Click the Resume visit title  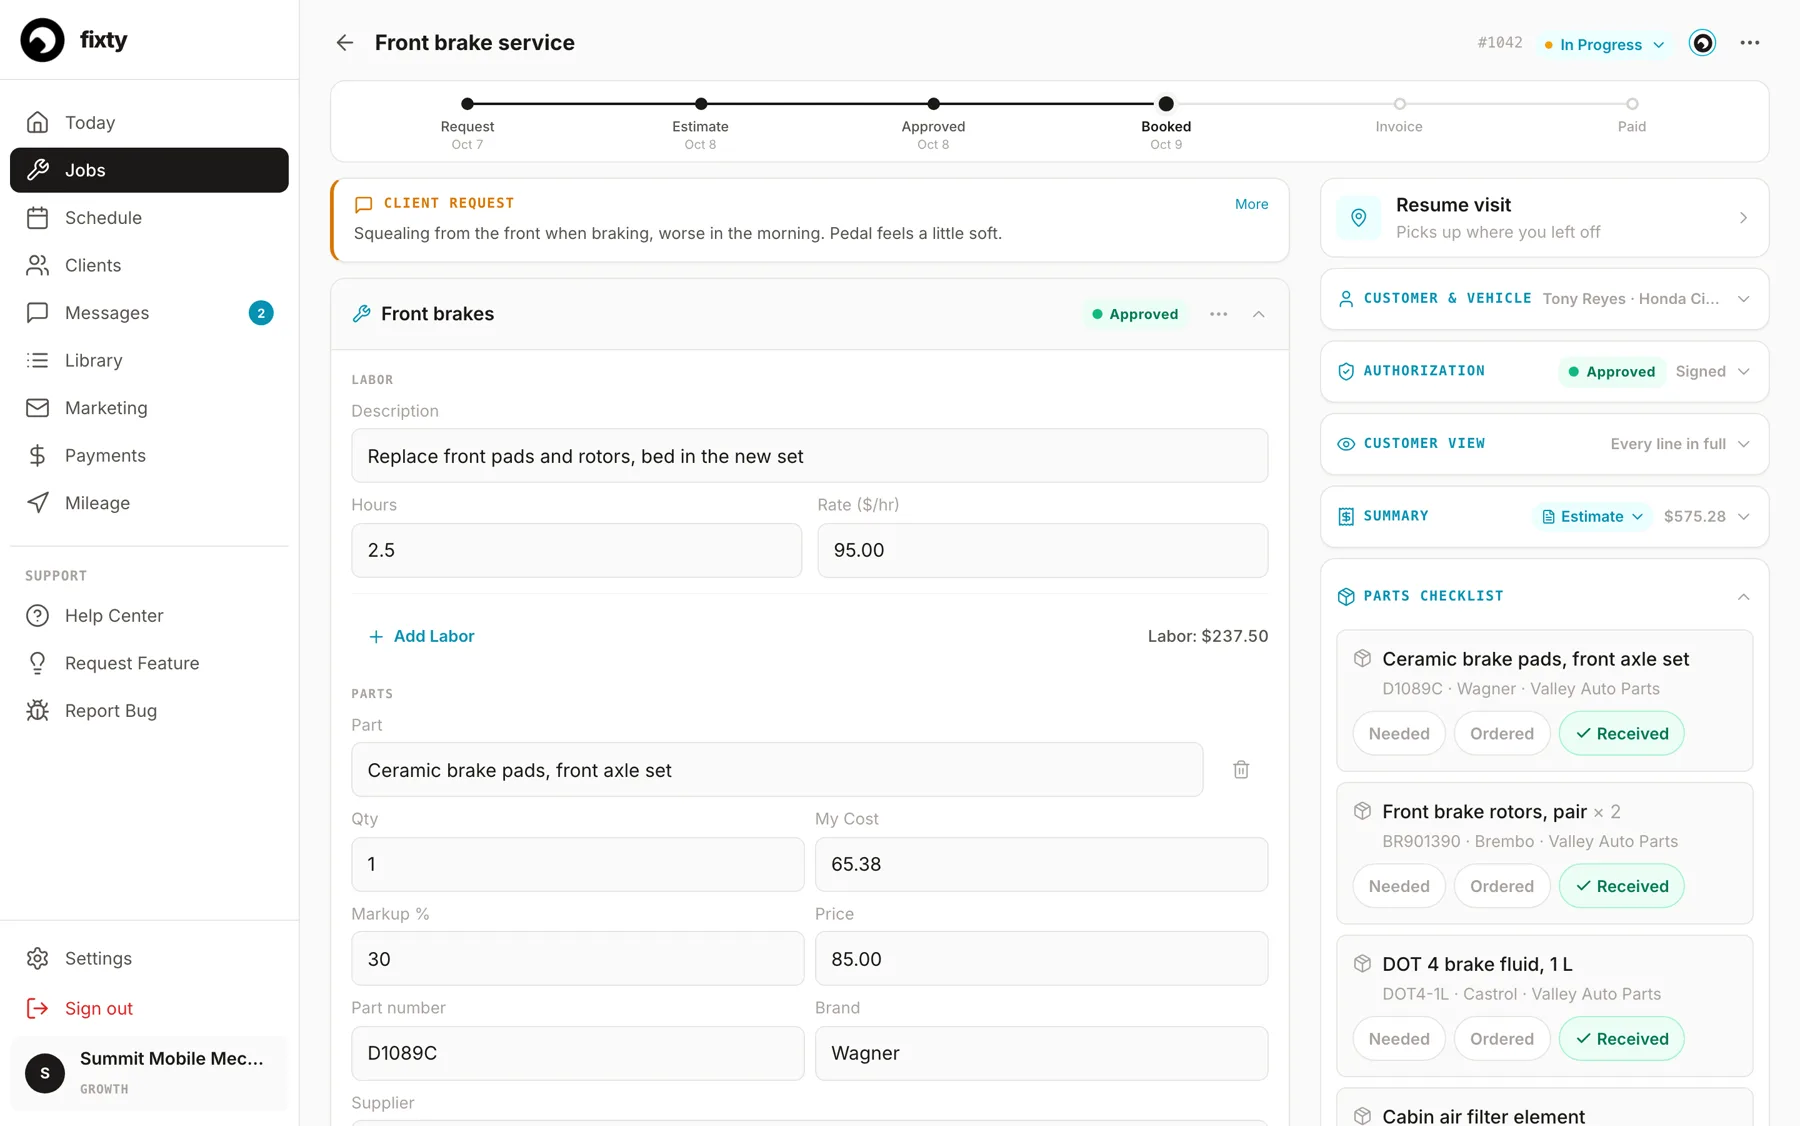(1453, 205)
